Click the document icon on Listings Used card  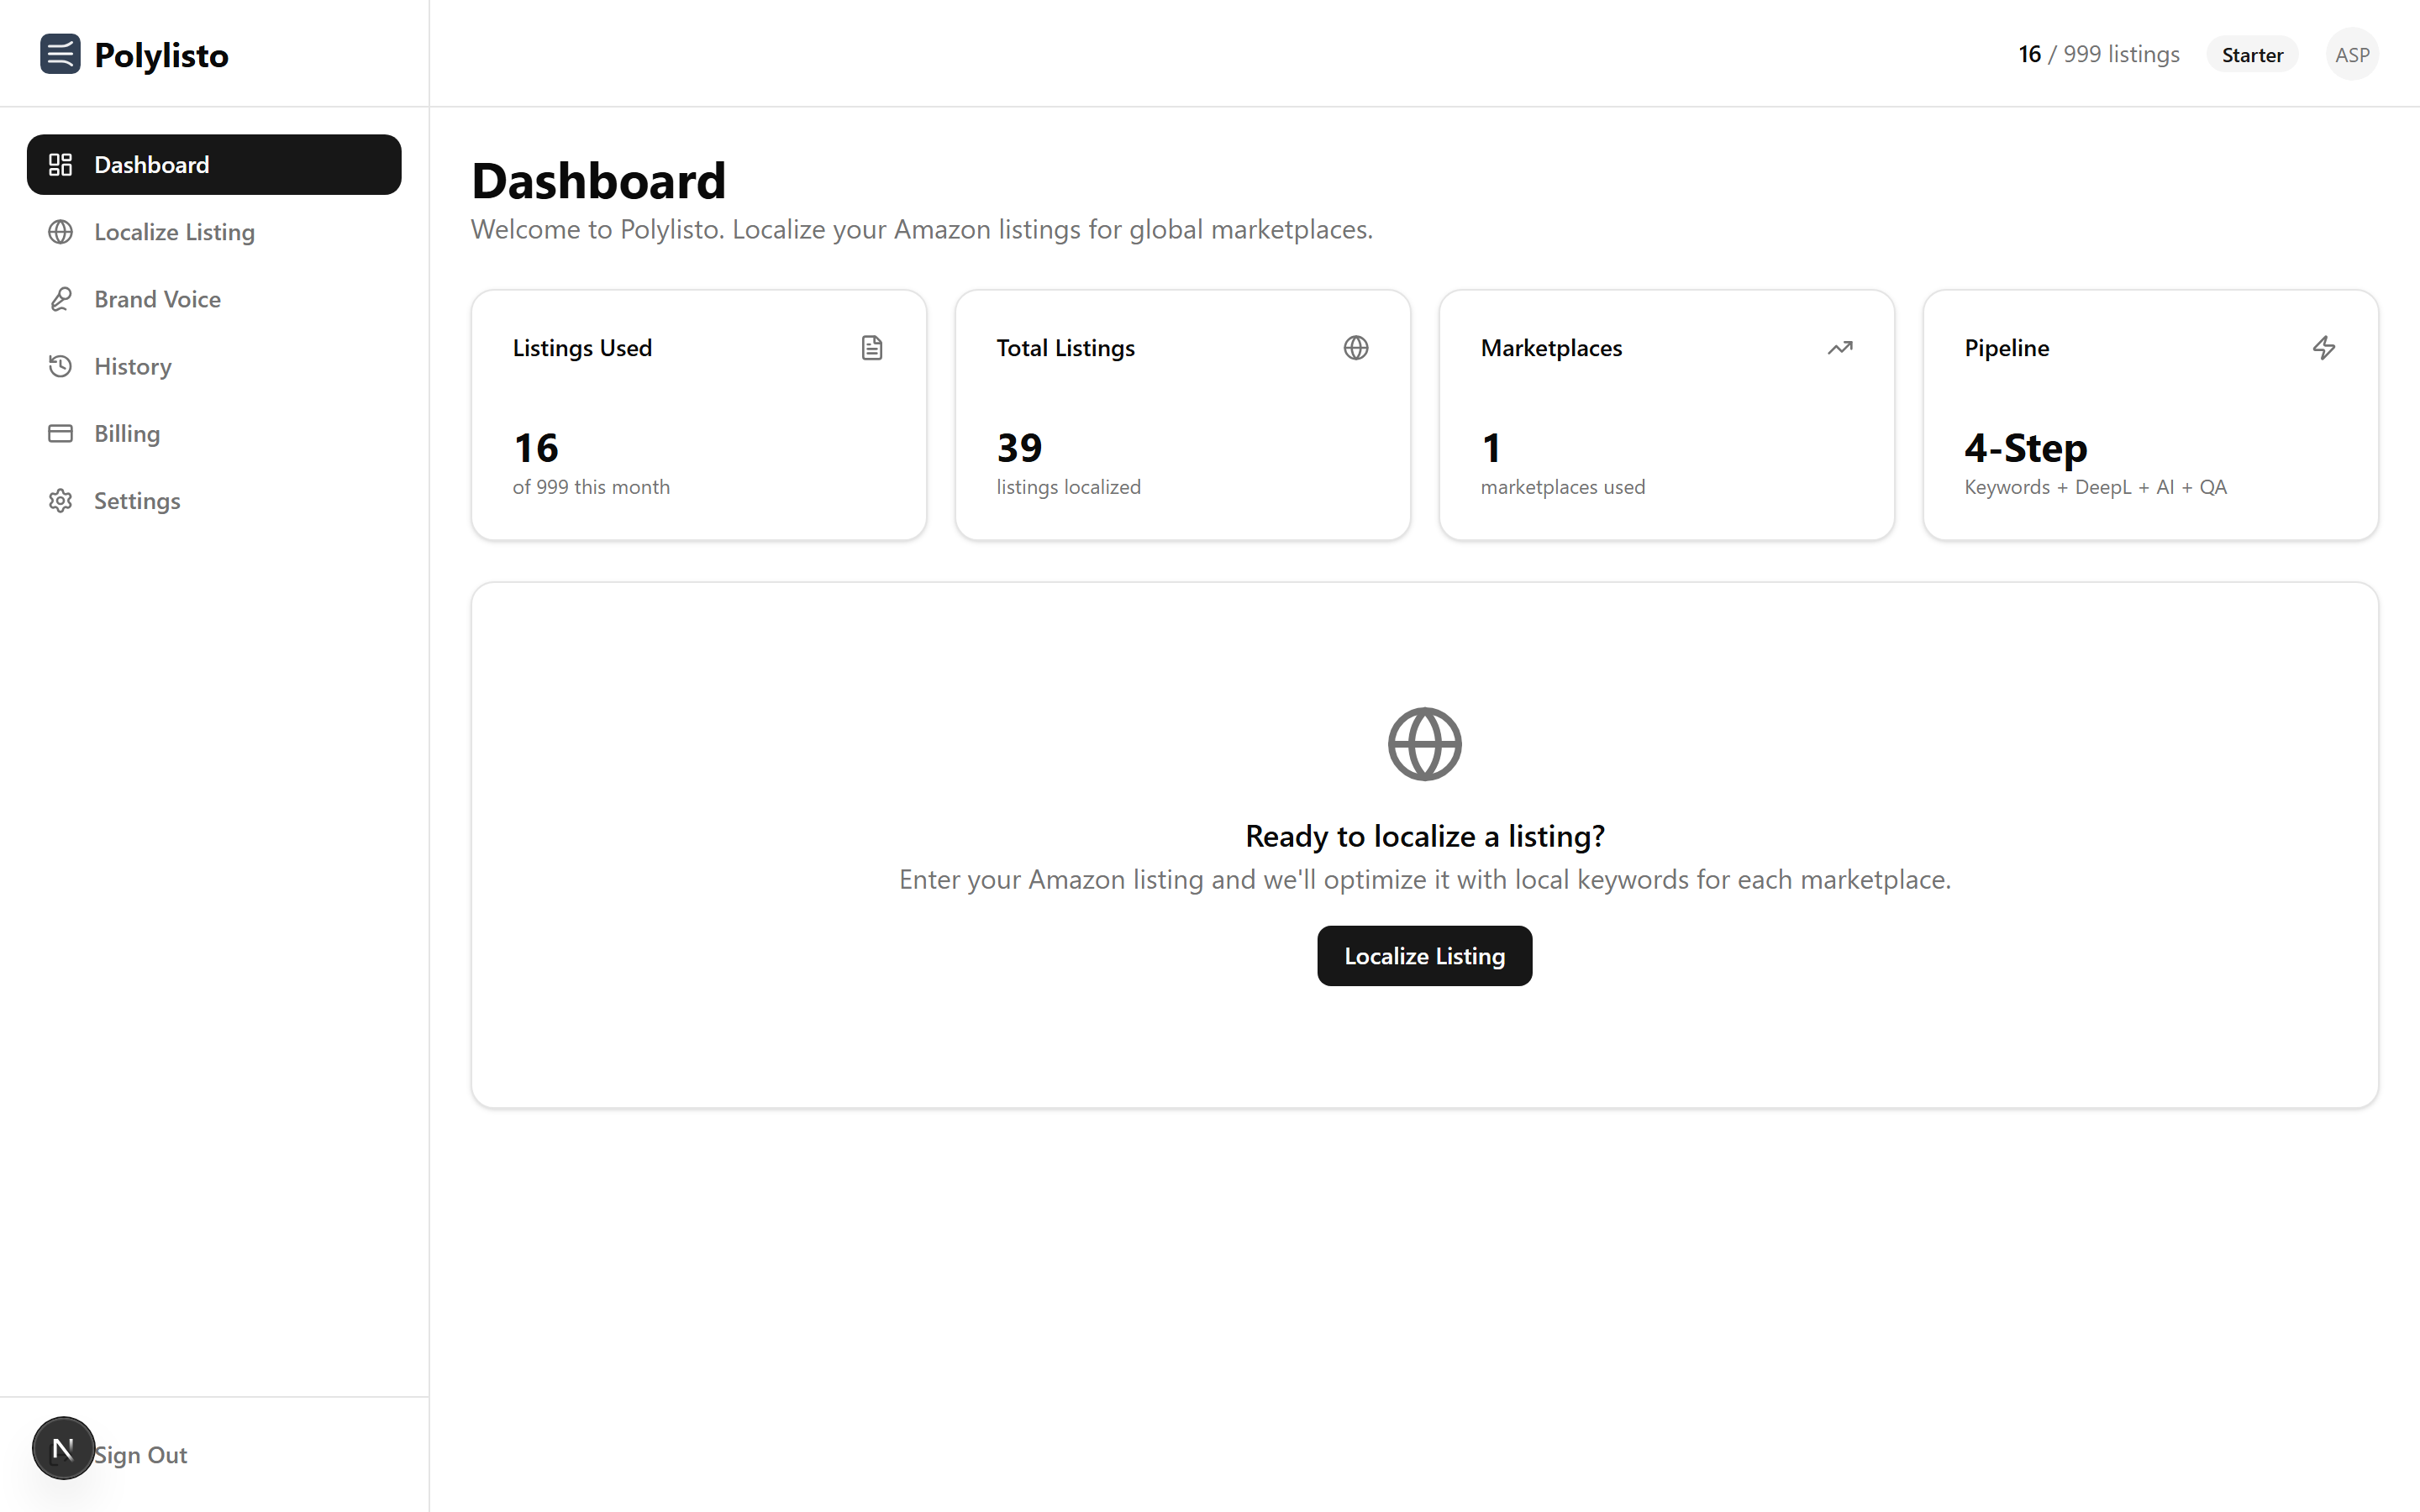coord(871,347)
